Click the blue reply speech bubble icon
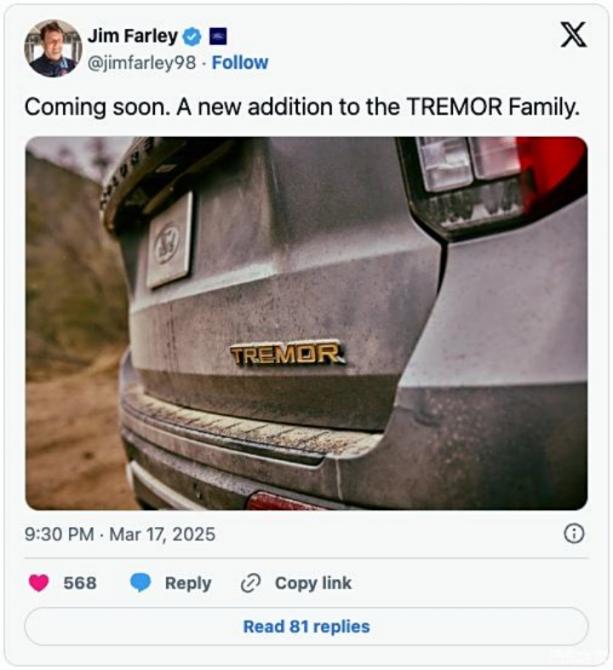 click(140, 583)
